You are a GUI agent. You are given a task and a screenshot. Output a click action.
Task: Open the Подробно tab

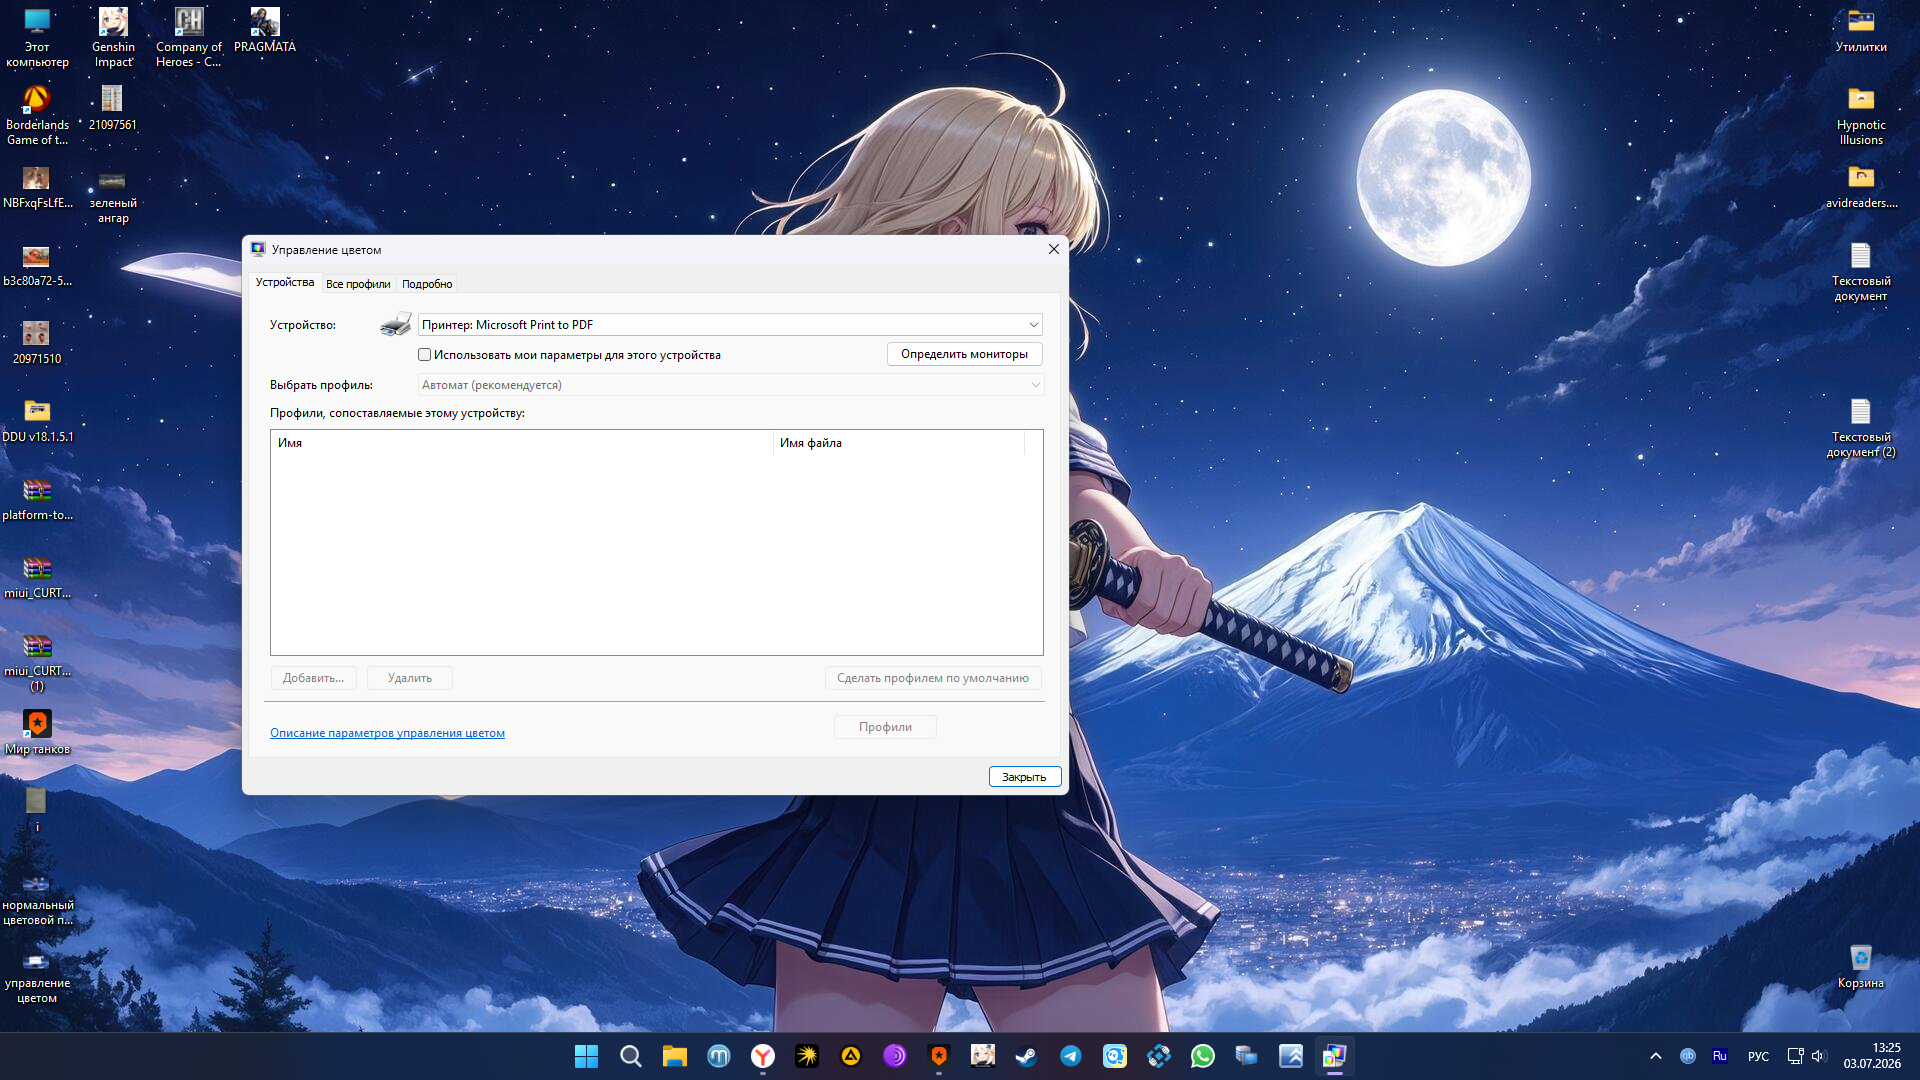(x=427, y=284)
